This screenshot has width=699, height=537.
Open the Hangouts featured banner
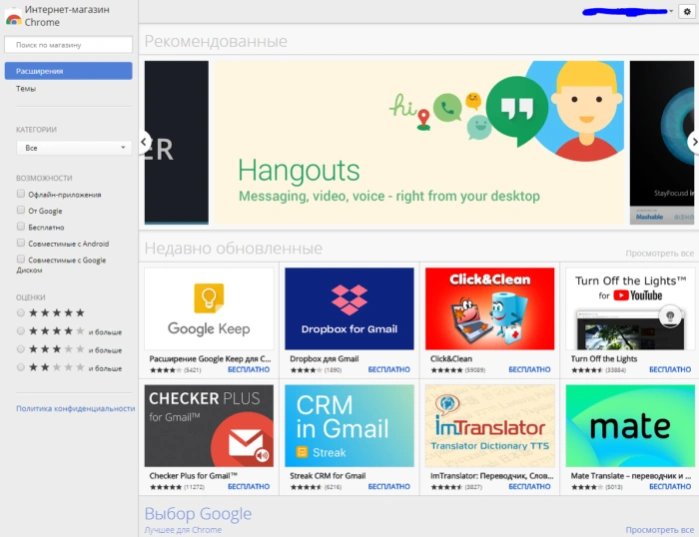coord(419,142)
